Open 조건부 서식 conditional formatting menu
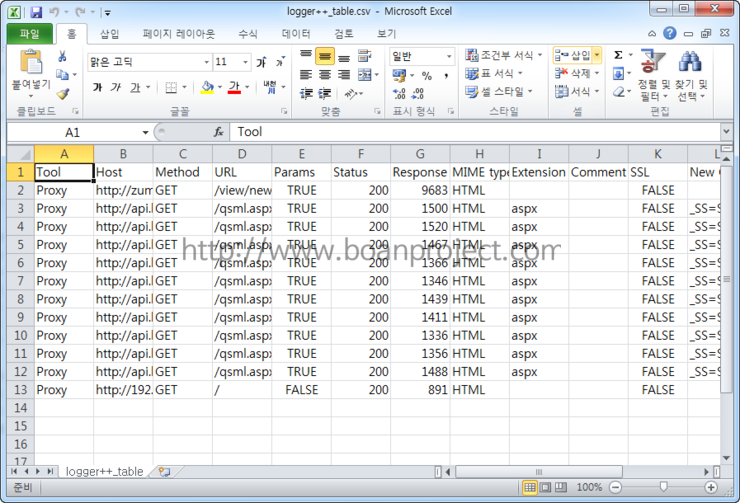The width and height of the screenshot is (740, 503). 504,55
